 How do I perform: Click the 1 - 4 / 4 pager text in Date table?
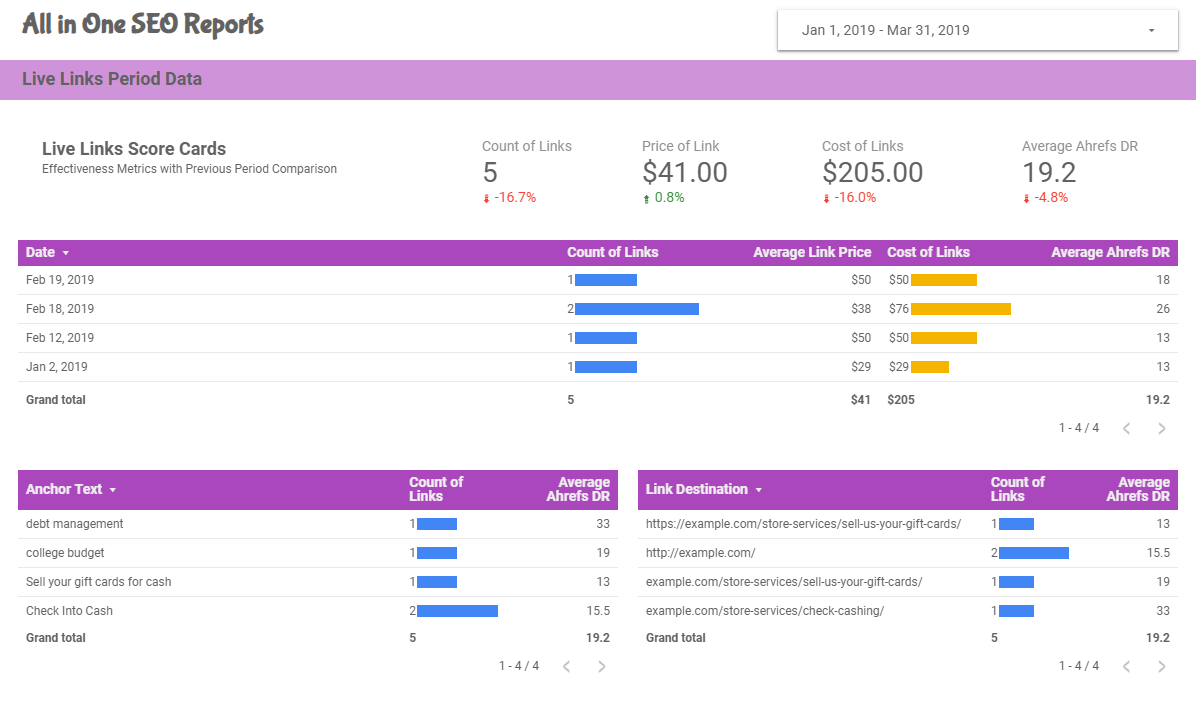(1079, 428)
